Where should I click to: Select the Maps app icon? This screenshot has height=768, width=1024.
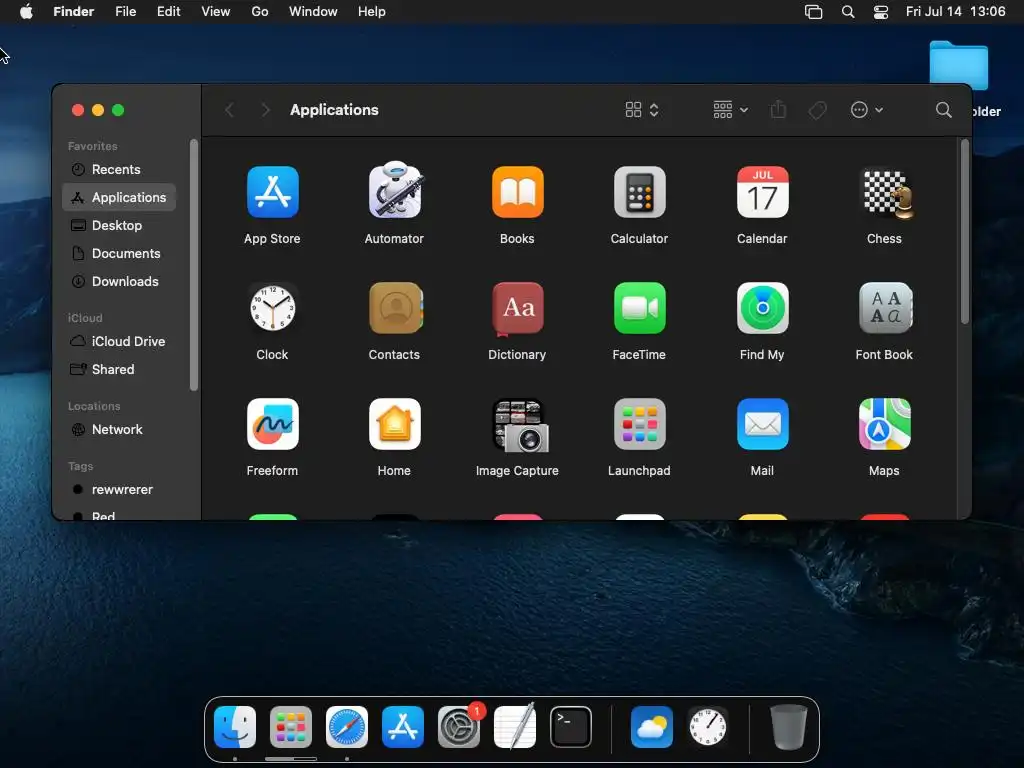tap(885, 424)
